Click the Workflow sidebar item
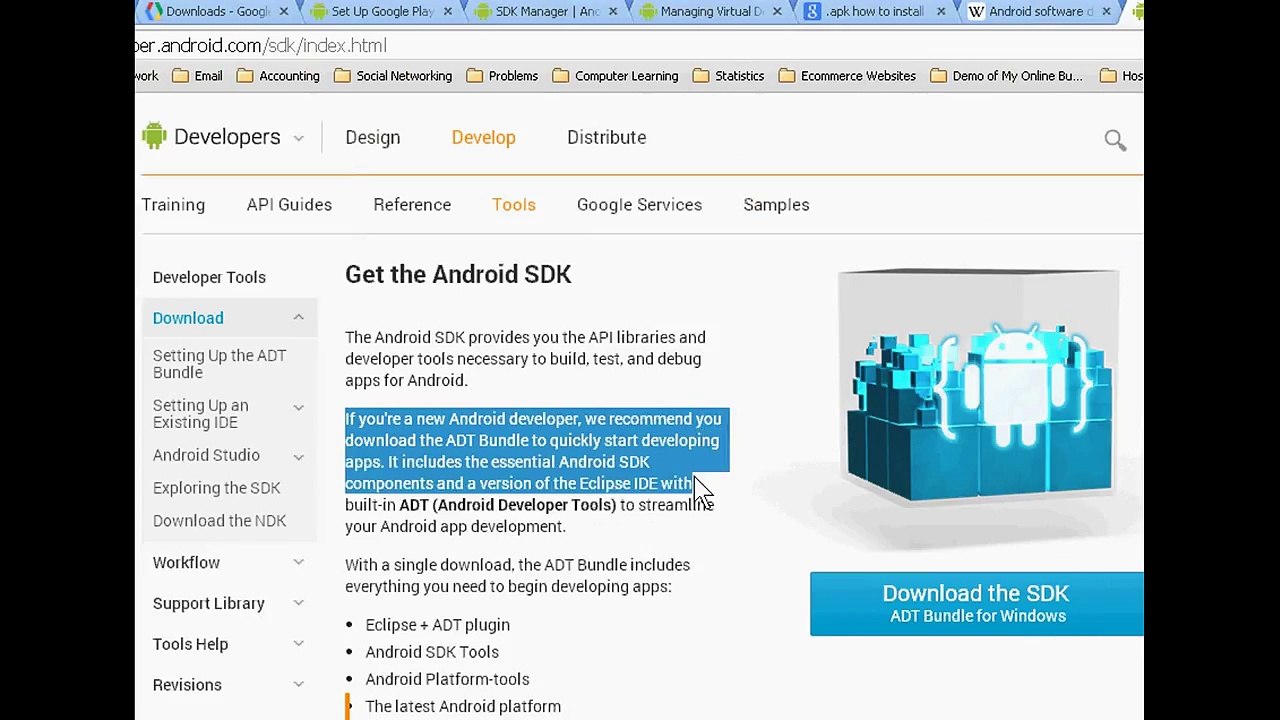 (x=186, y=562)
